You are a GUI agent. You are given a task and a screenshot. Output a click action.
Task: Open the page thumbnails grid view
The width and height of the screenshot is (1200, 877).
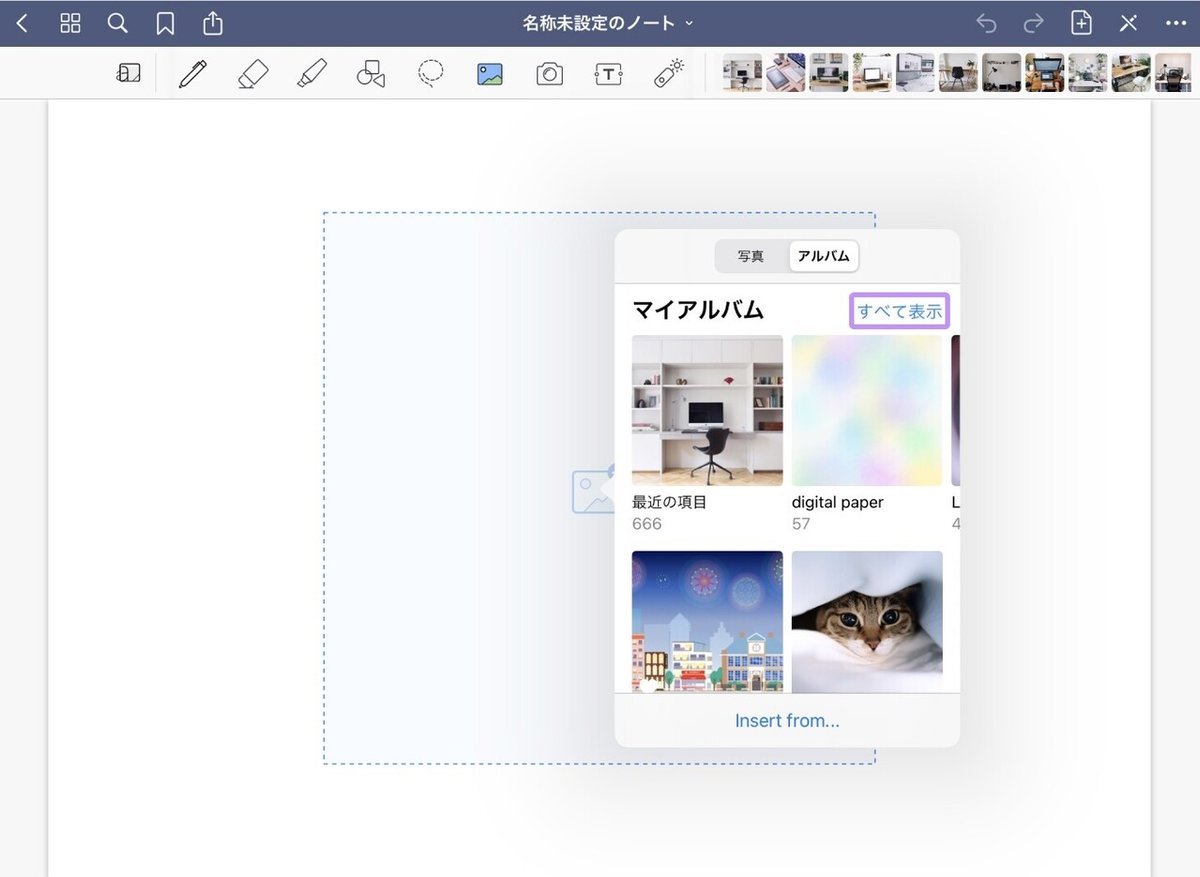point(70,23)
